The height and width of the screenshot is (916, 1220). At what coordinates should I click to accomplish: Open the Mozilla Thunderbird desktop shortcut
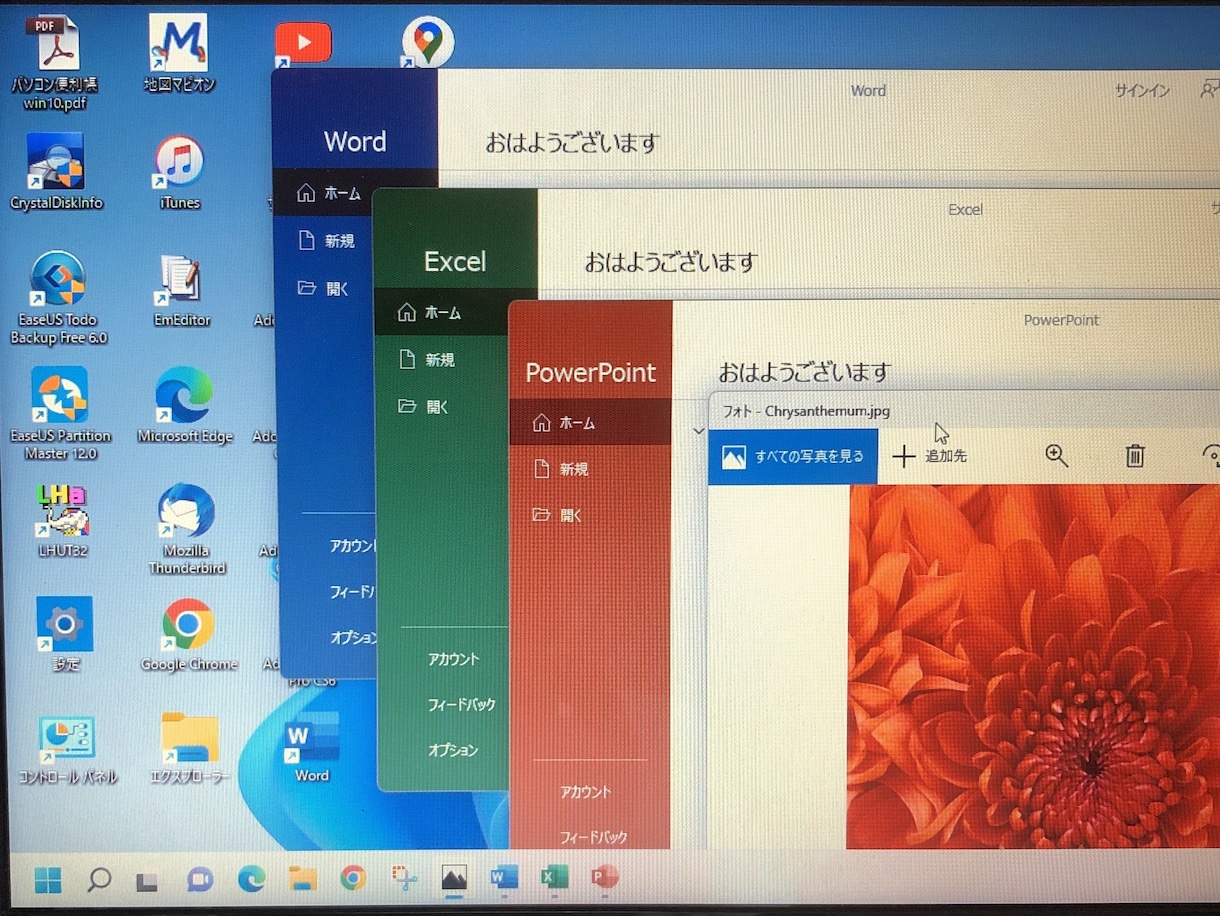187,529
